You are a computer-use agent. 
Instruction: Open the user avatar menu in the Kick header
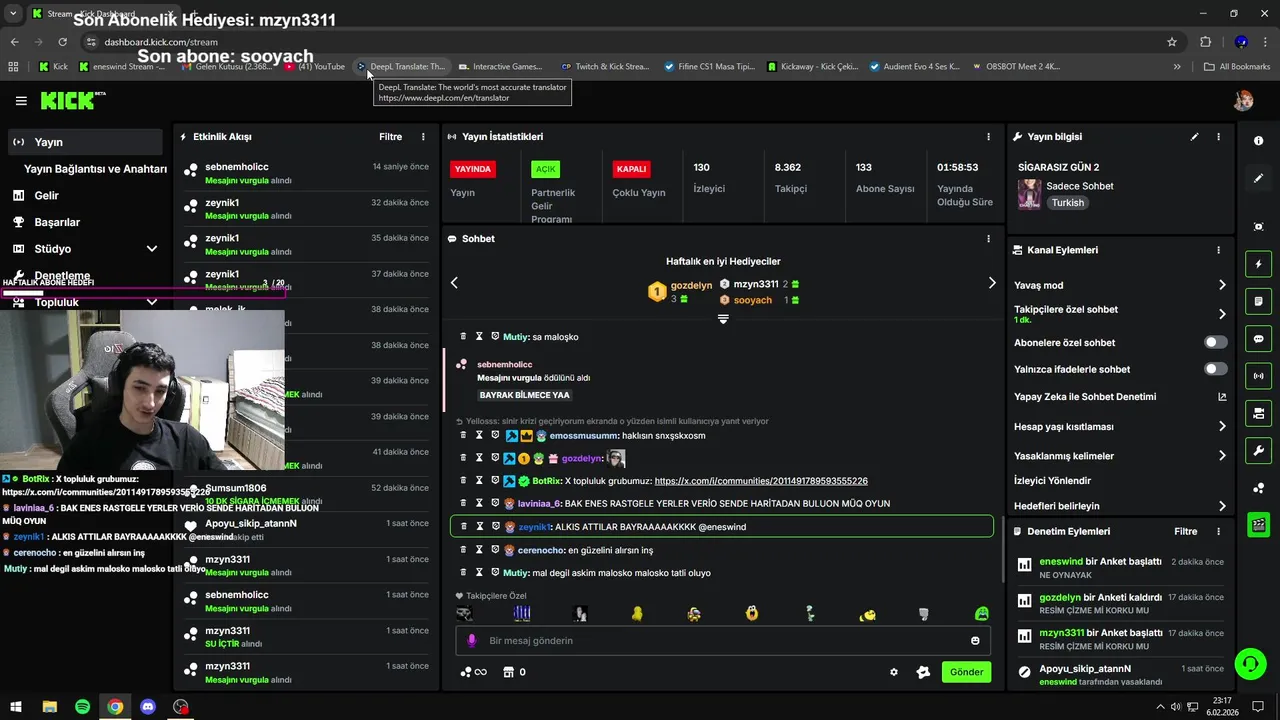point(1243,101)
